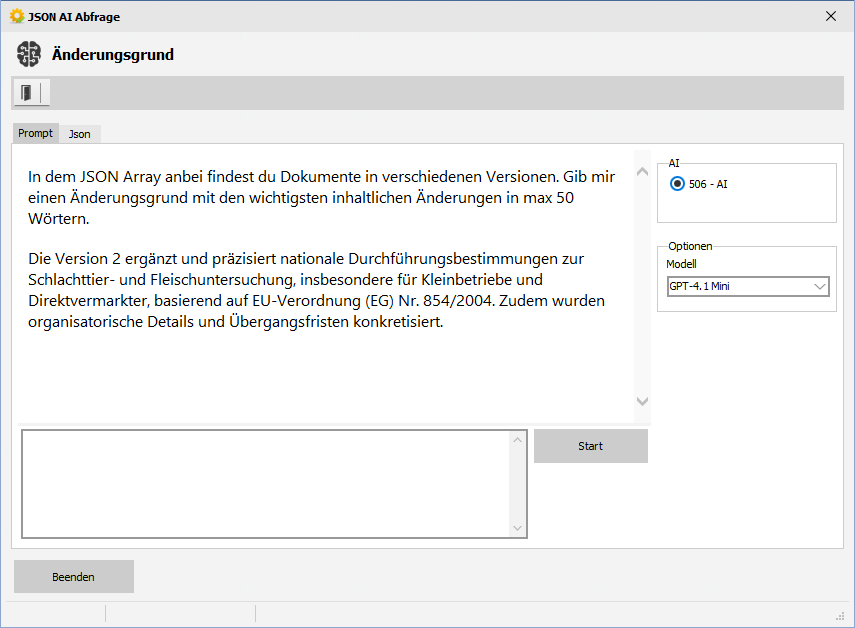Click the brain icon beside Änderungsgrund

29,54
